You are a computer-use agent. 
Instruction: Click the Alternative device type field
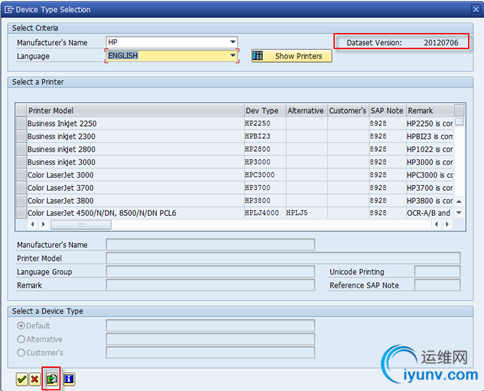tap(210, 339)
